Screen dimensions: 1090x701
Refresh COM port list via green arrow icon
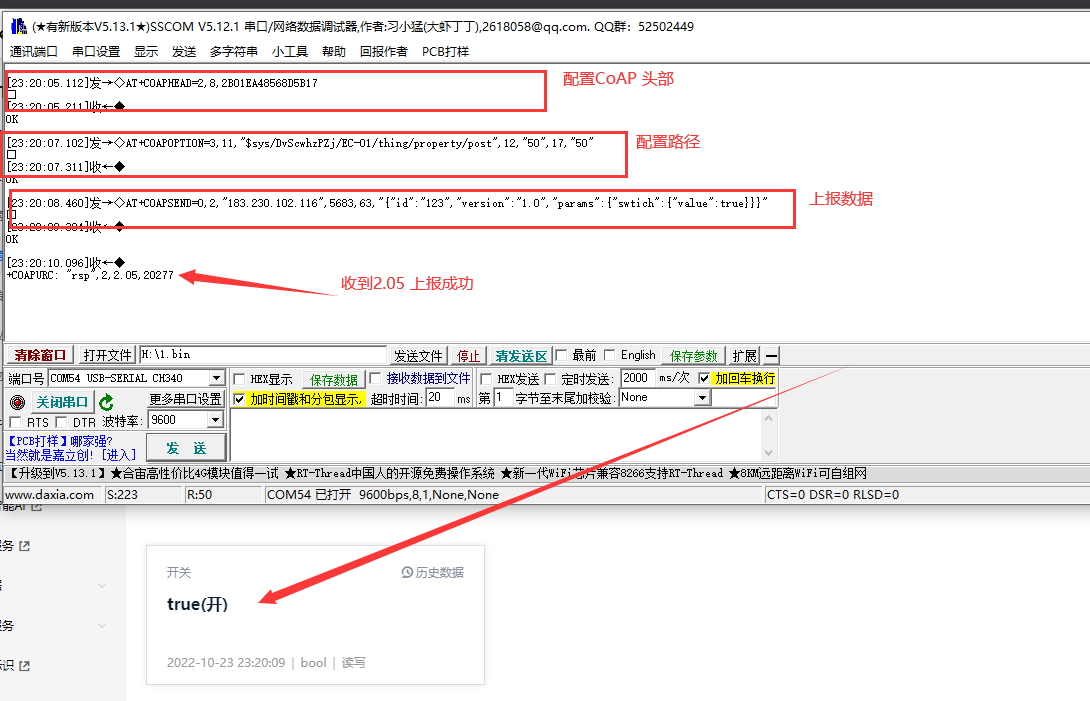(x=105, y=402)
